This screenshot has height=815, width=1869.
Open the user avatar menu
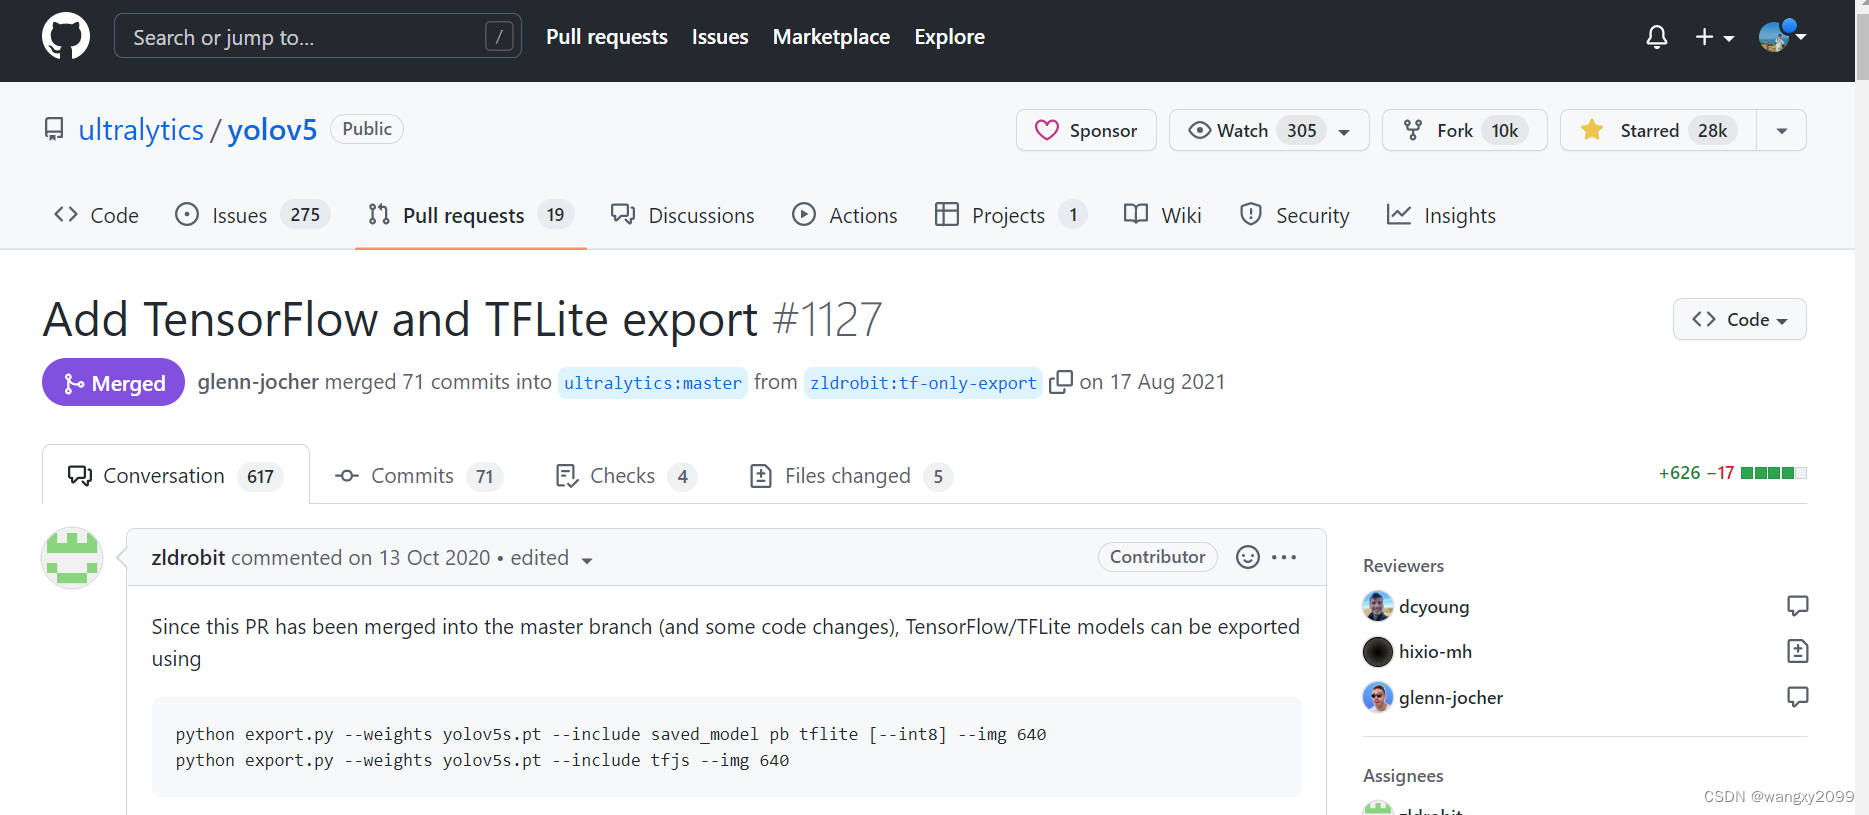point(1781,36)
